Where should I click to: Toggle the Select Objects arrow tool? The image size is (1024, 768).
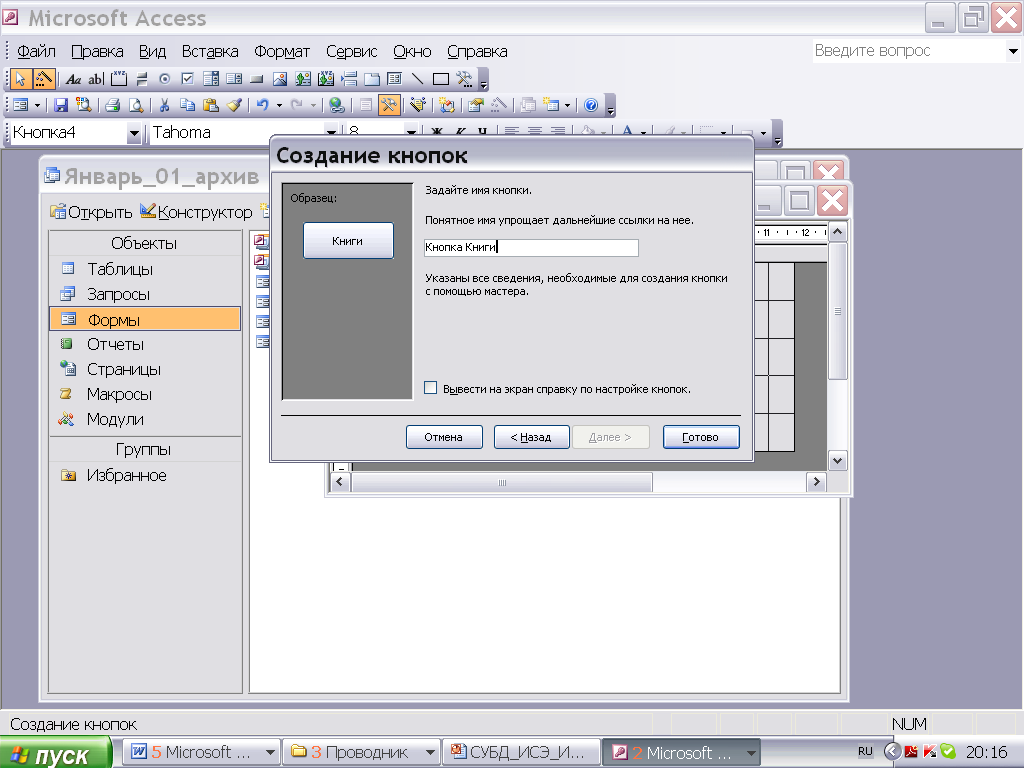click(x=20, y=80)
